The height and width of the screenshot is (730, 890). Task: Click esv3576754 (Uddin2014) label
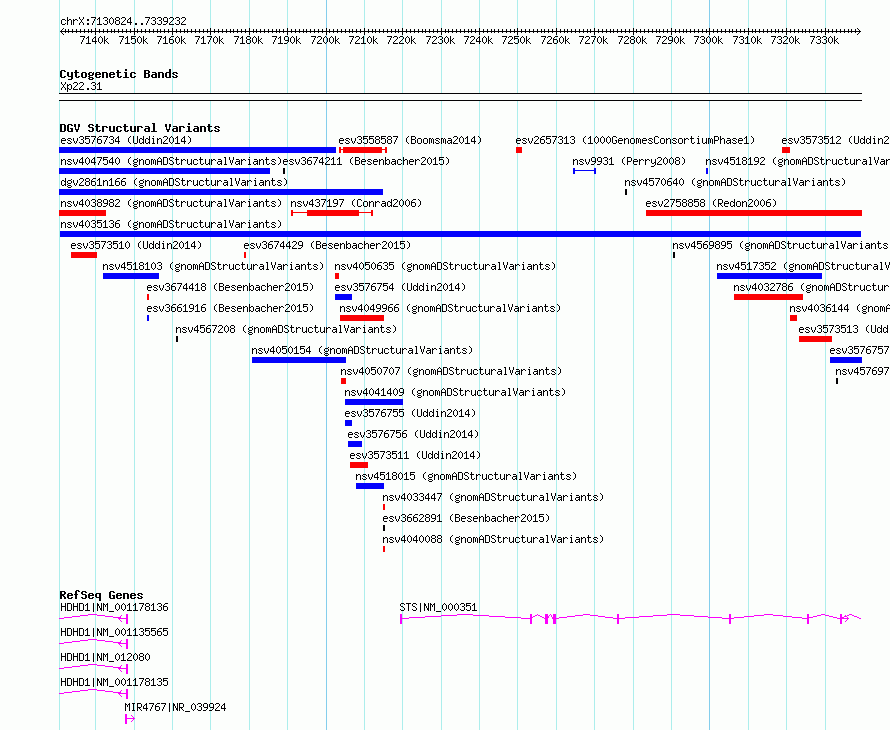[x=400, y=287]
